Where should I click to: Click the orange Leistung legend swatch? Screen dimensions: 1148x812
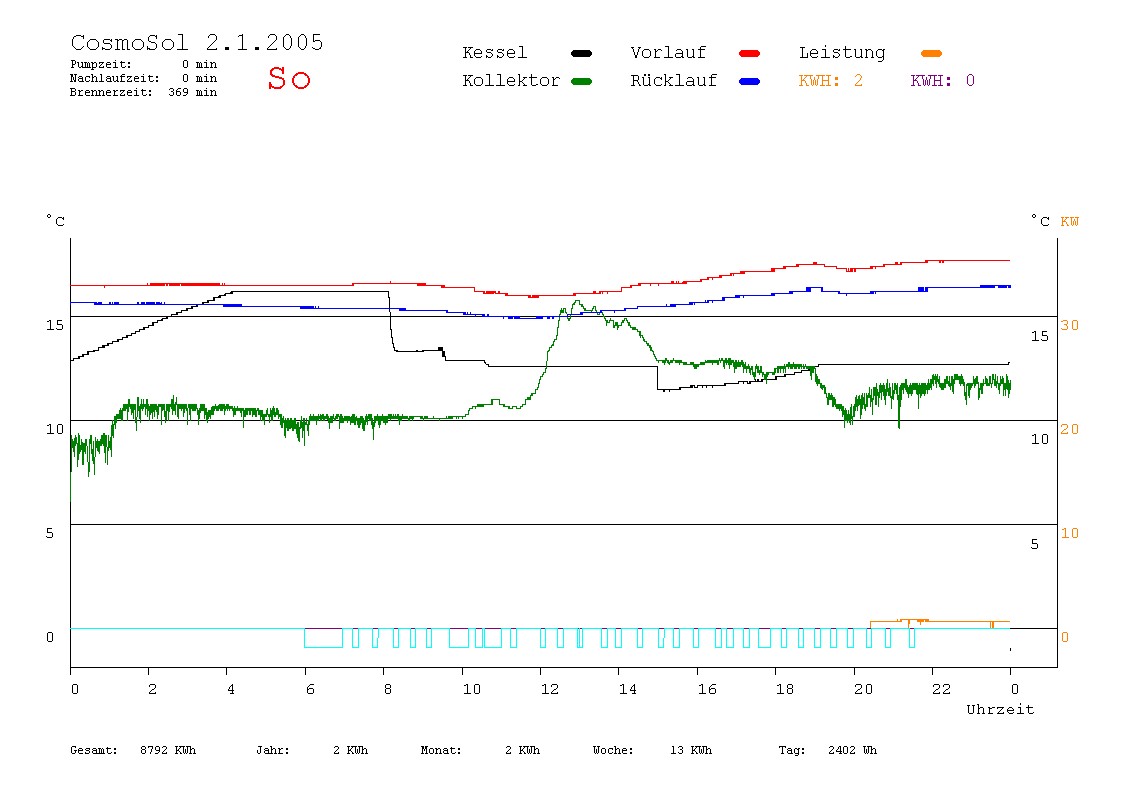pyautogui.click(x=931, y=53)
